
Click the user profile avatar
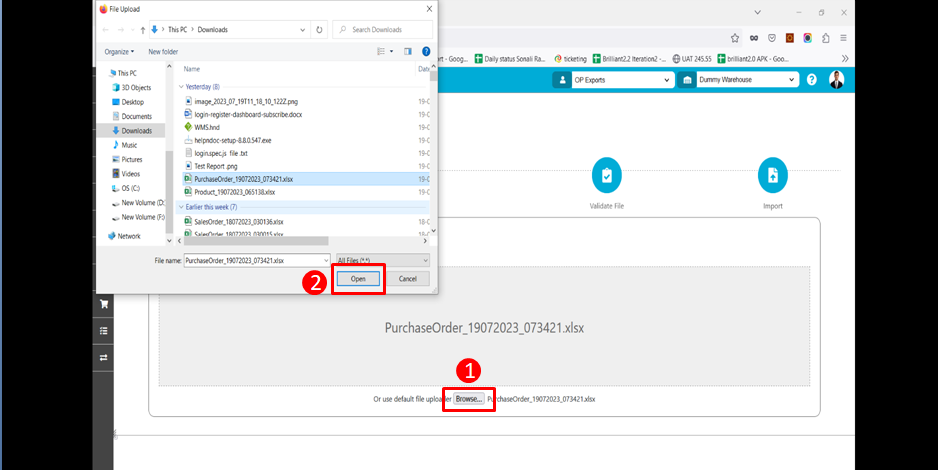click(836, 80)
